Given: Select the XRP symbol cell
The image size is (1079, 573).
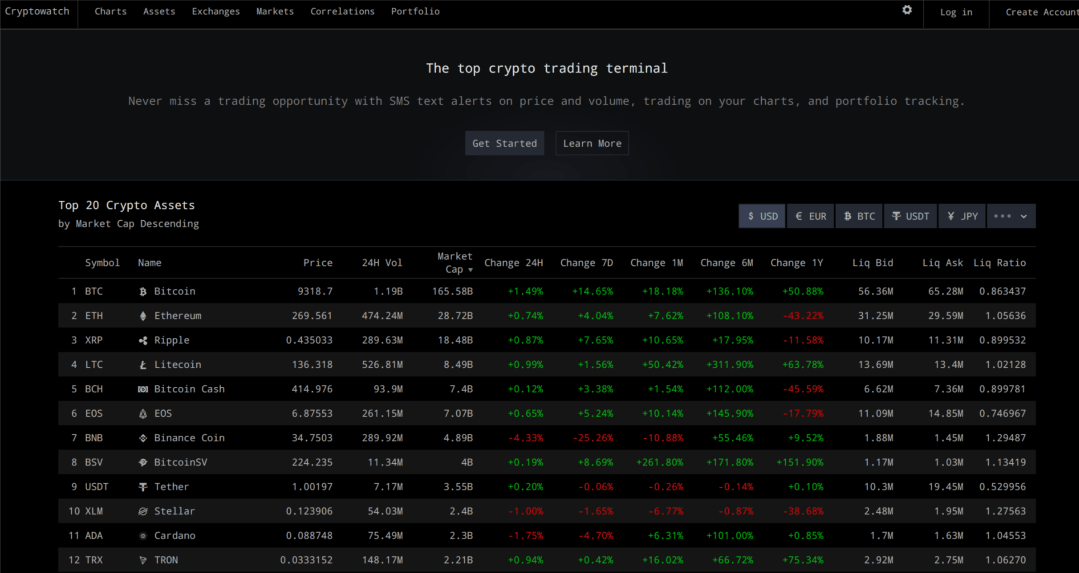Looking at the screenshot, I should 94,340.
